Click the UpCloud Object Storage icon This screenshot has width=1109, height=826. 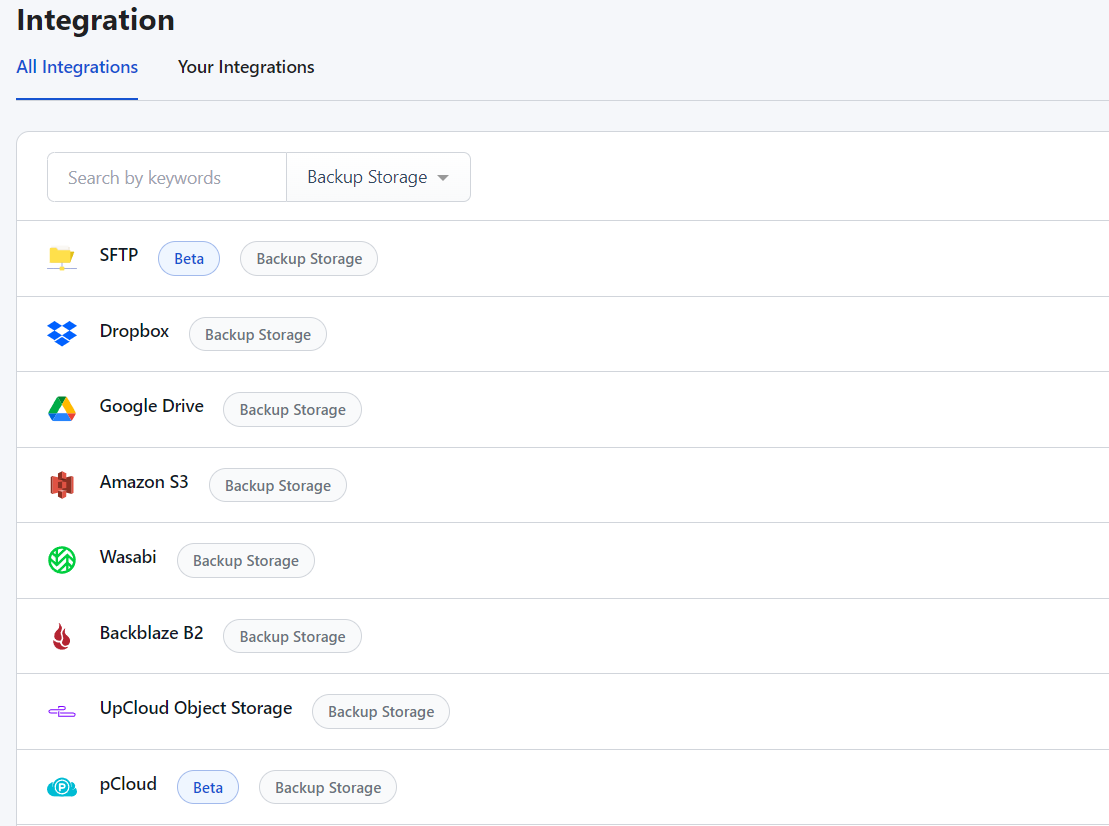pyautogui.click(x=62, y=711)
